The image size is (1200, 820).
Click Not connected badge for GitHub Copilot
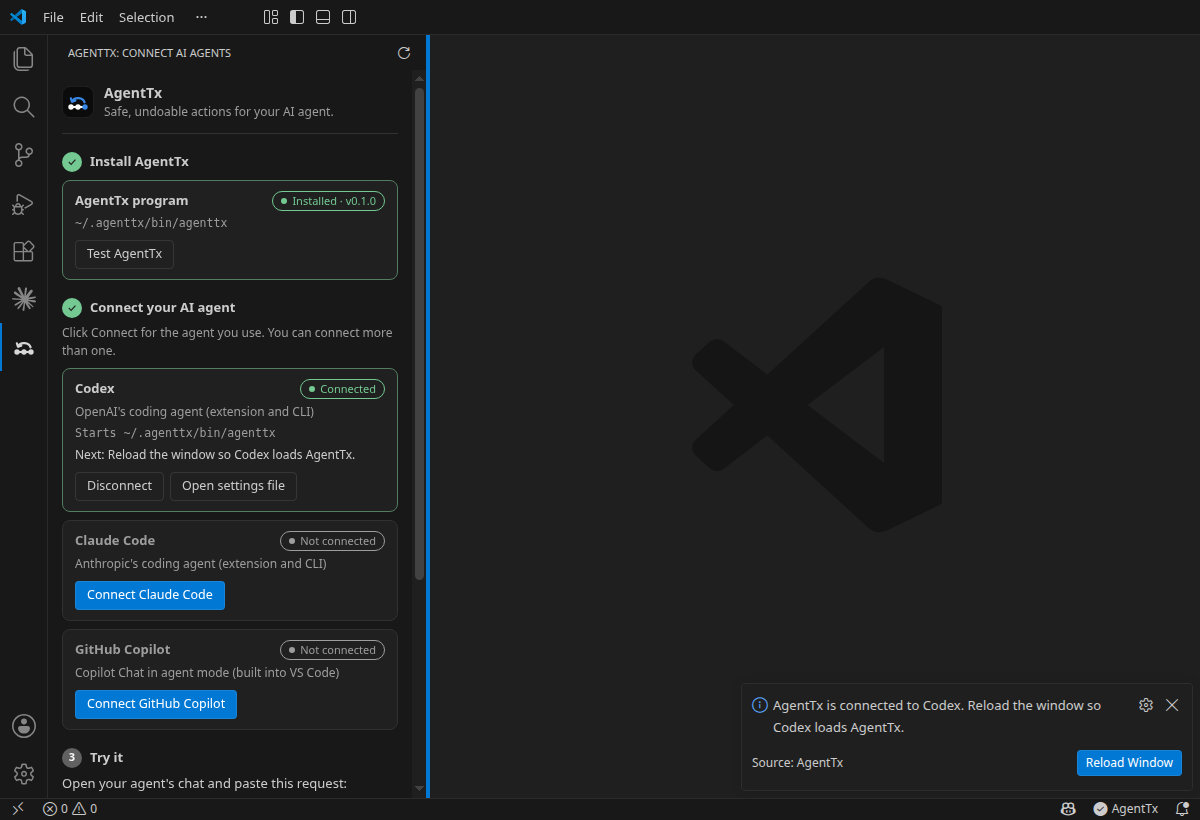tap(332, 650)
